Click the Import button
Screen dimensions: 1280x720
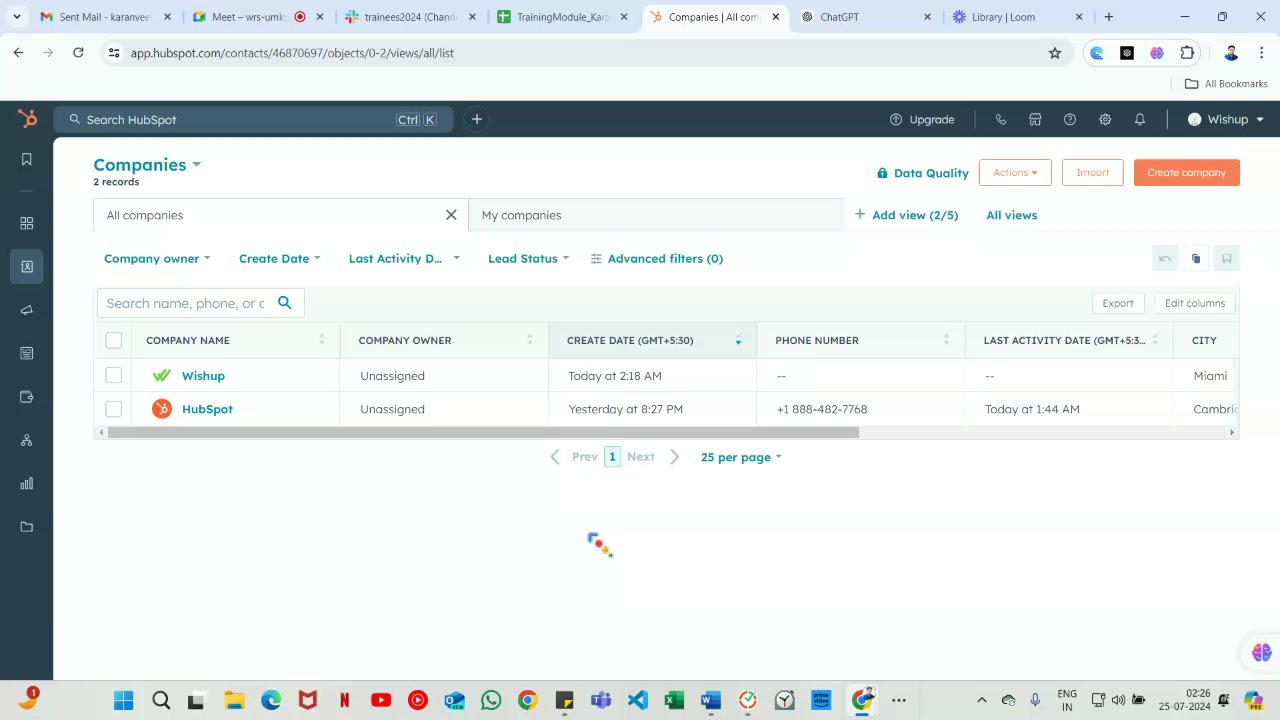click(1092, 173)
